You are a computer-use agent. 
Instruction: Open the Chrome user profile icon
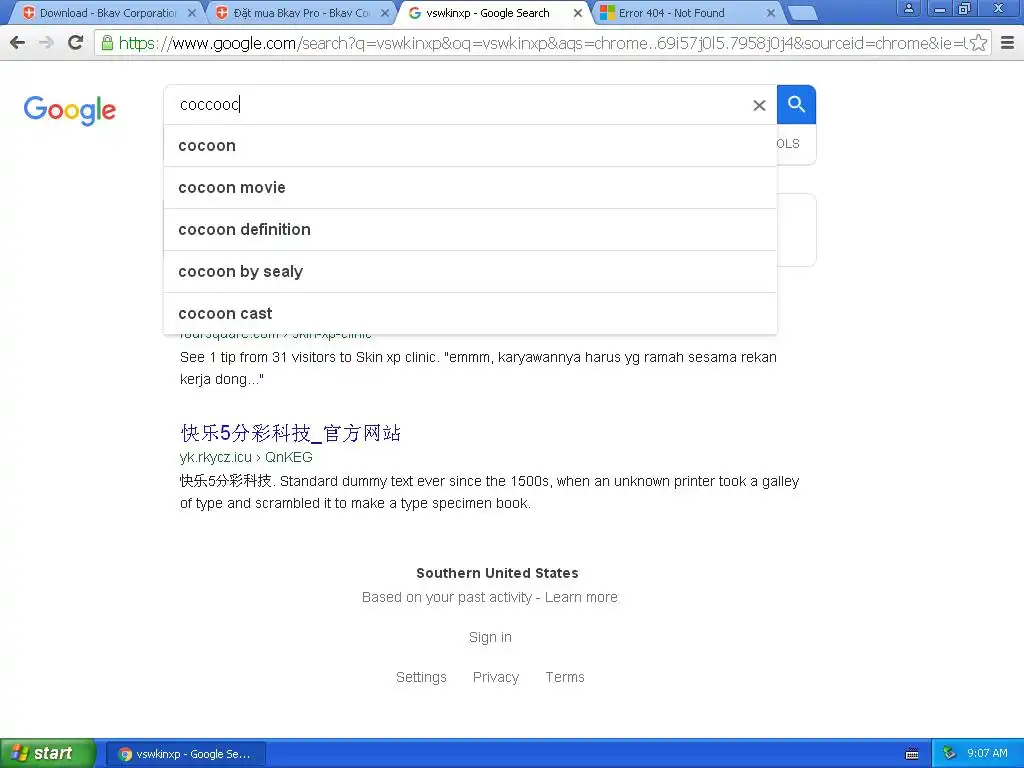tap(908, 8)
